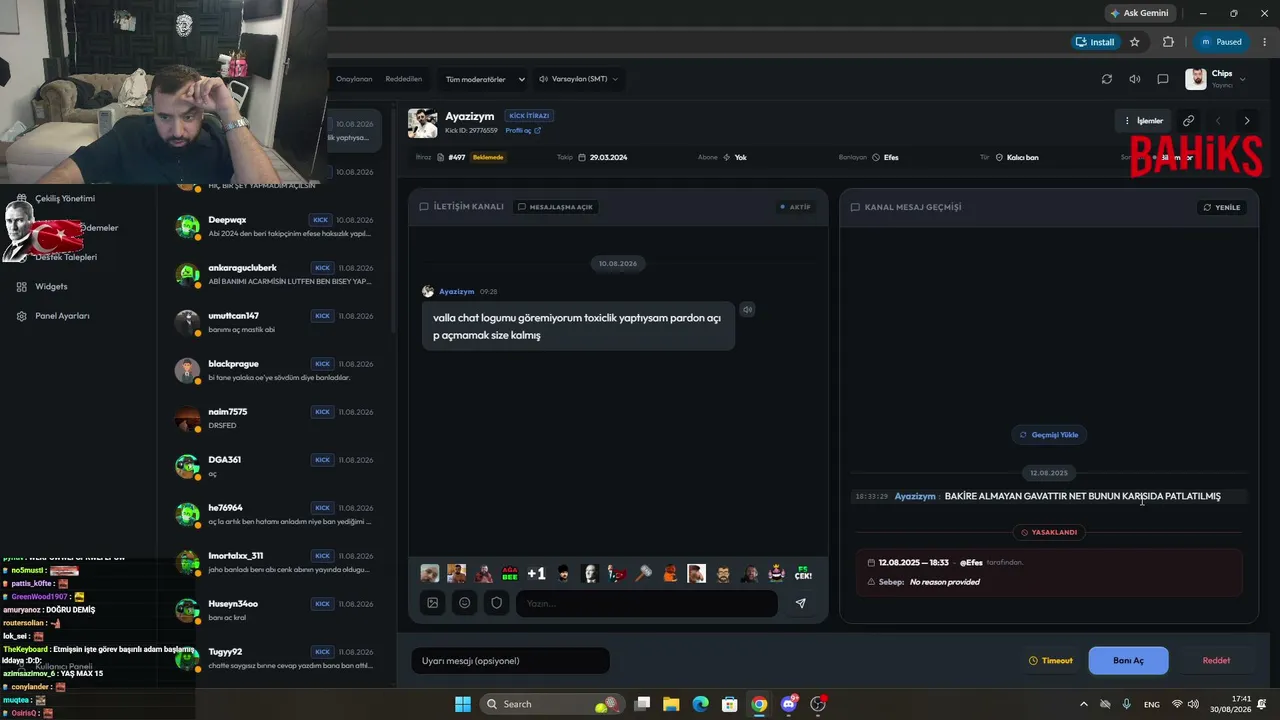Click the Profili aç link
Screen dimensions: 1280x720
(x=523, y=131)
